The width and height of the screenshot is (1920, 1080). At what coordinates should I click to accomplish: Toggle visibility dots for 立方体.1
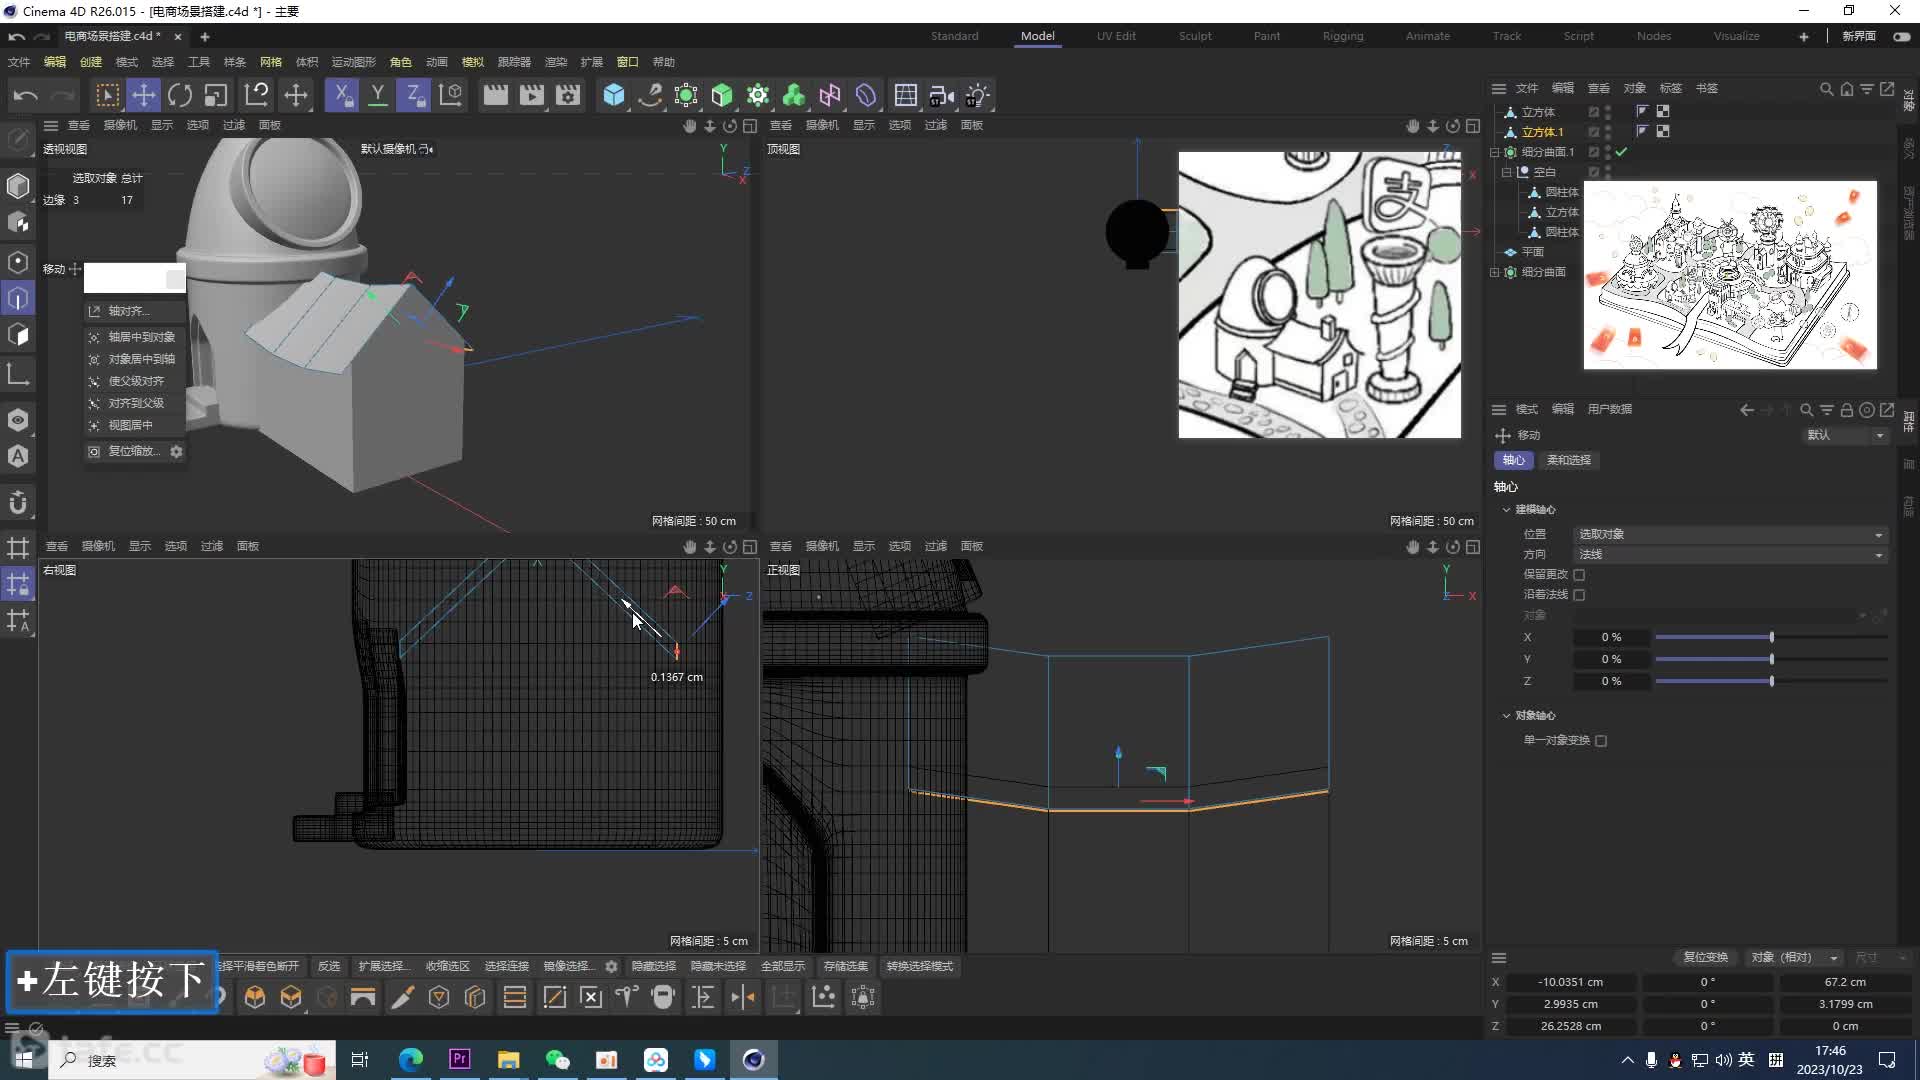(1607, 132)
